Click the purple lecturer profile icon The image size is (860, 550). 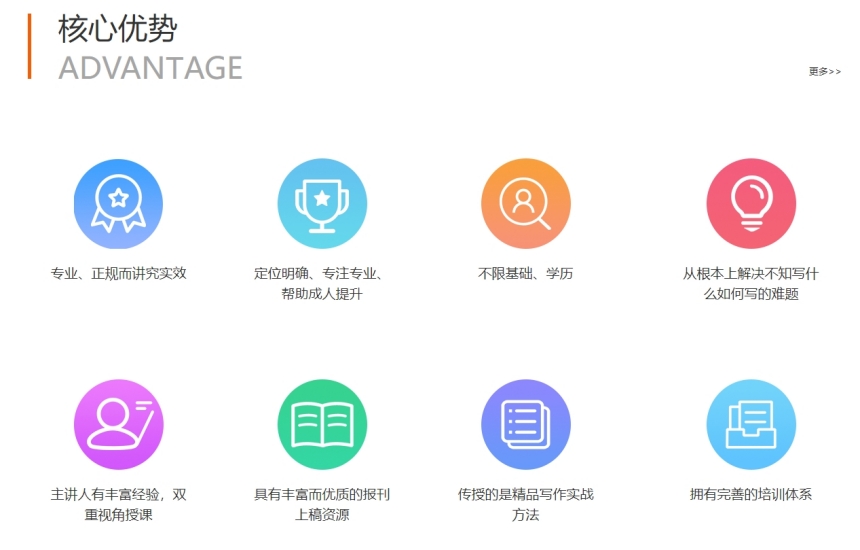pyautogui.click(x=118, y=424)
